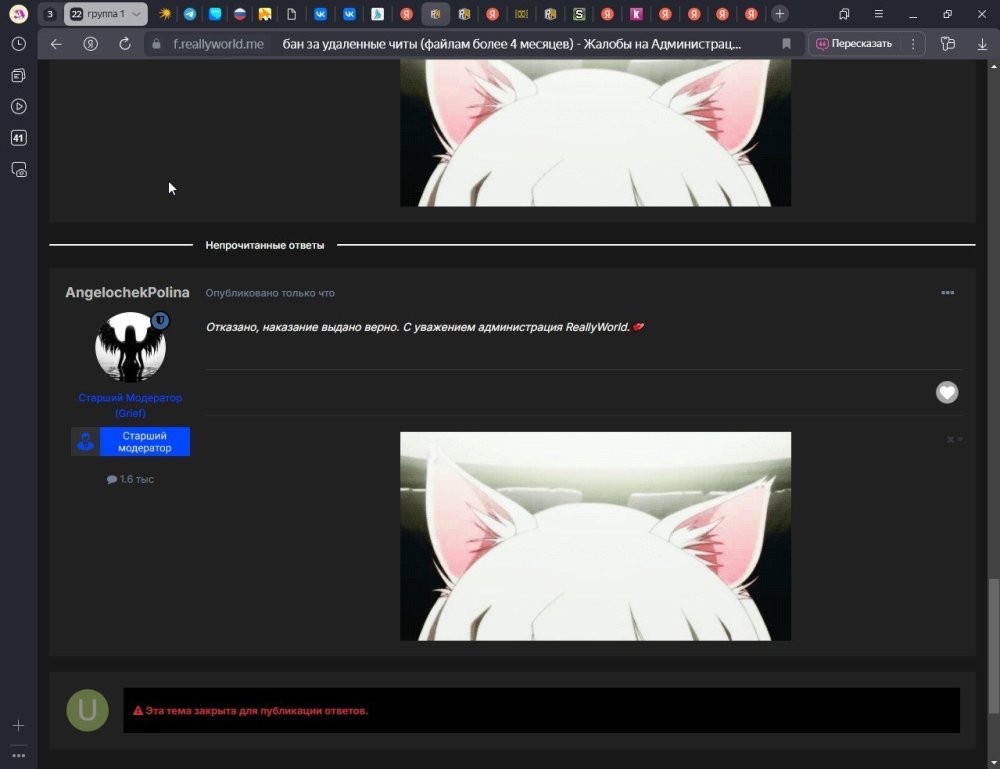Open the downloads panel
The height and width of the screenshot is (769, 1000).
[982, 44]
